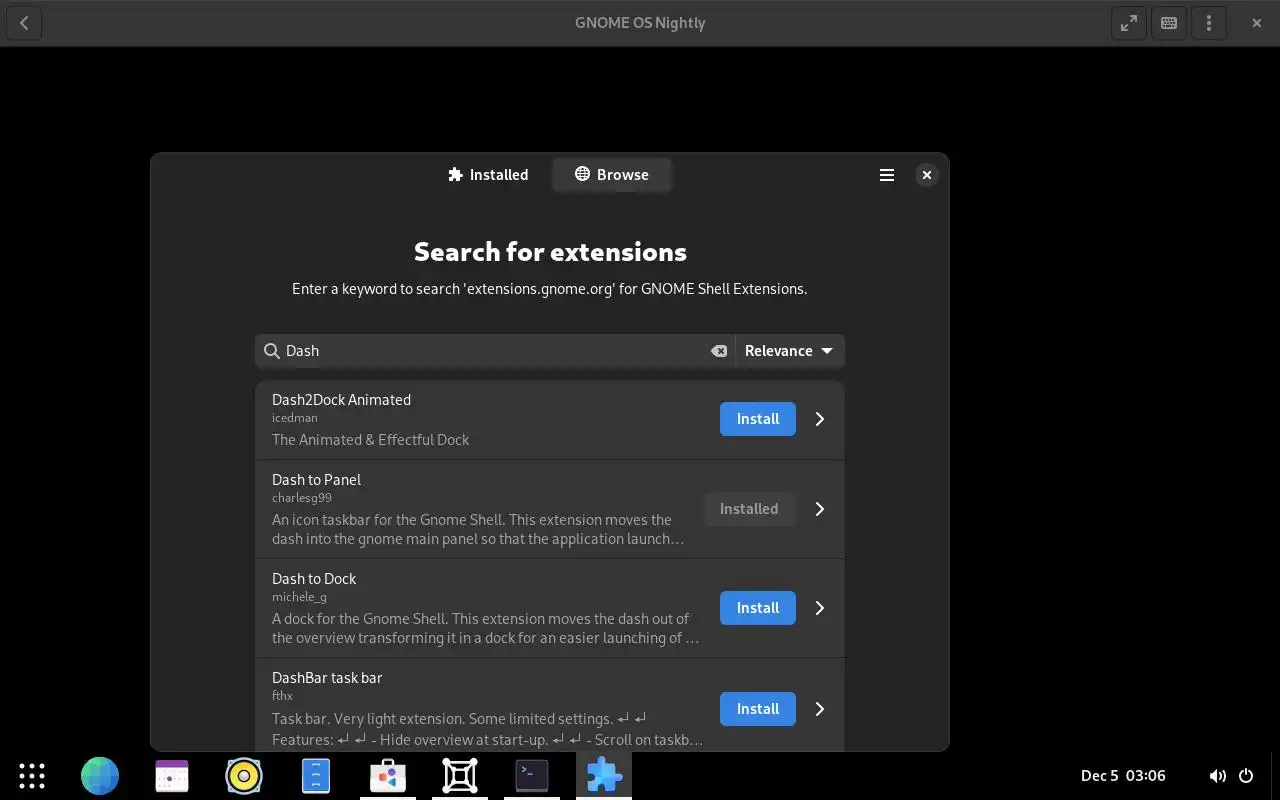Click the Installed button for Dash to Panel
Viewport: 1280px width, 800px height.
(749, 509)
